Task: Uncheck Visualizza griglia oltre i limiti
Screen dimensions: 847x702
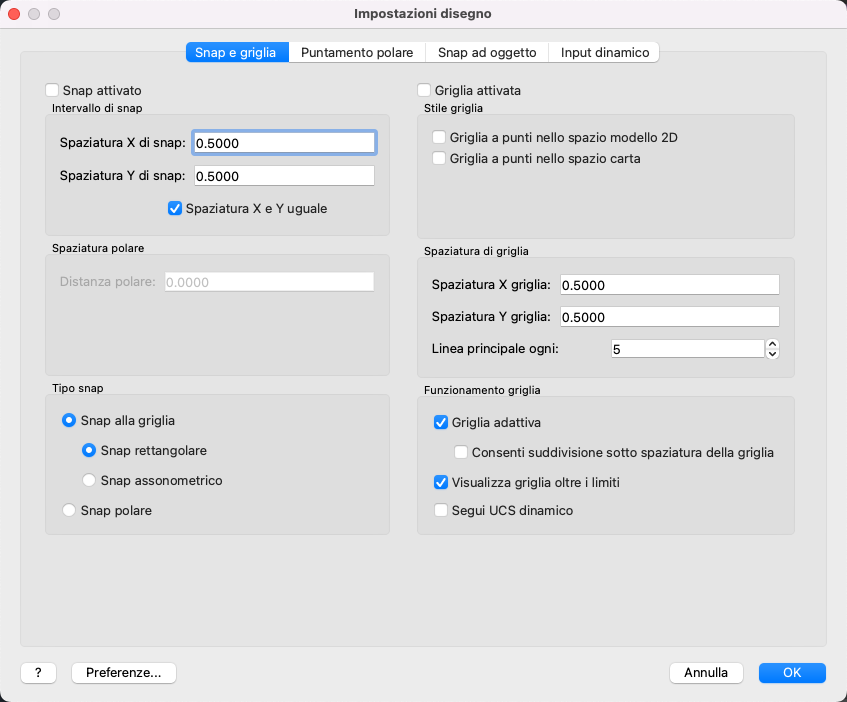Action: [x=441, y=481]
